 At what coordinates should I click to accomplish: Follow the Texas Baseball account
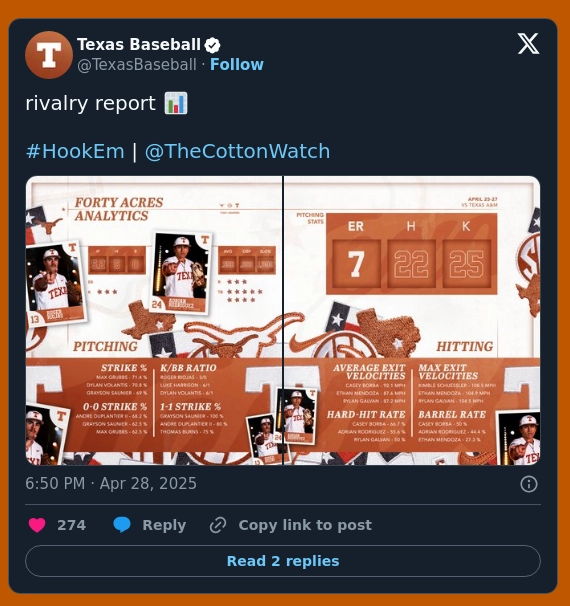(x=237, y=65)
